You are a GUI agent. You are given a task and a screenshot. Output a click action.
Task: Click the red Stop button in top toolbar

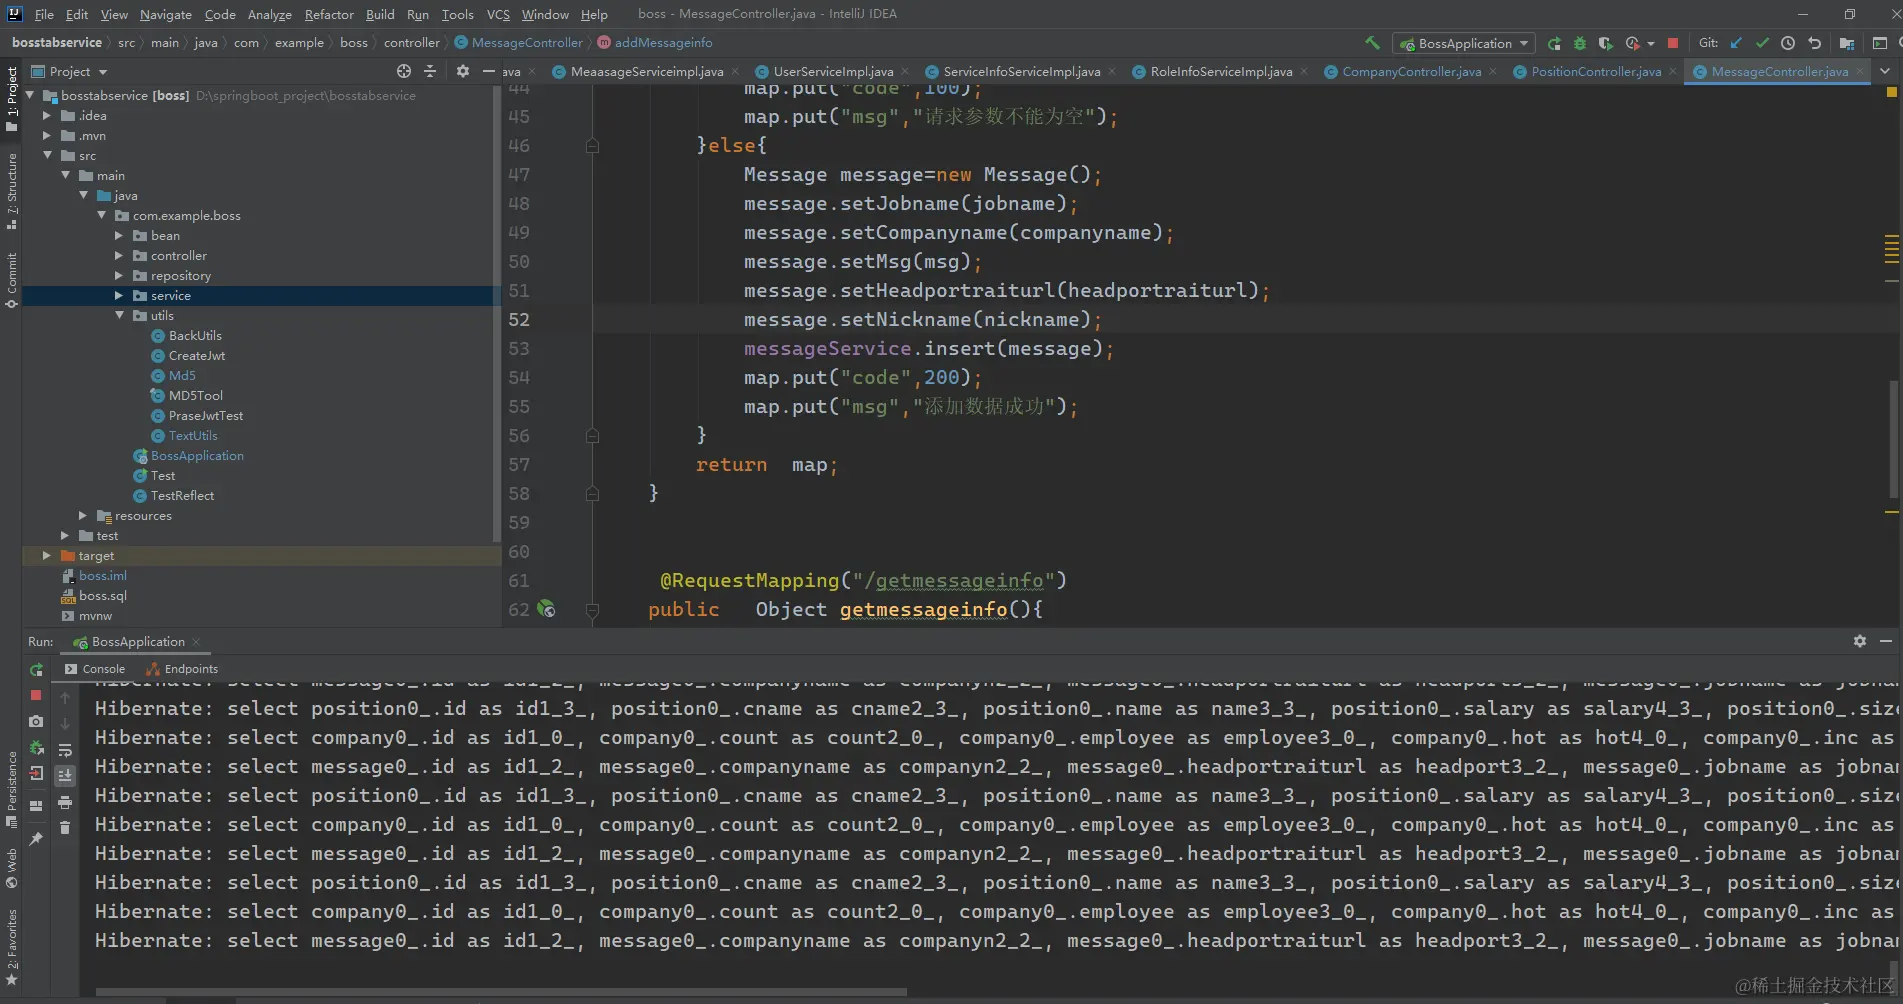click(x=1673, y=43)
